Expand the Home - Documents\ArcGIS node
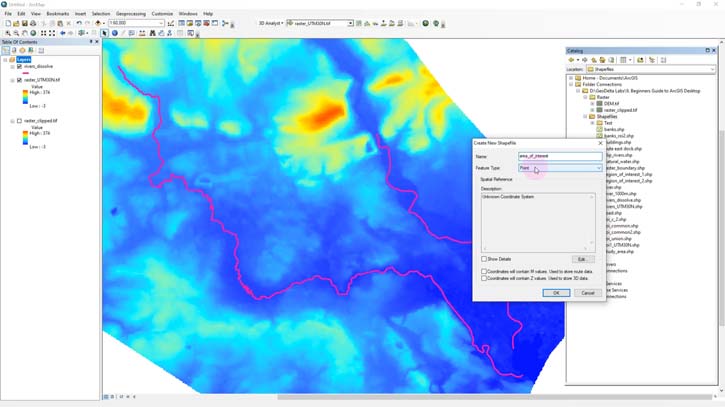Viewport: 725px width, 407px height. click(x=571, y=78)
